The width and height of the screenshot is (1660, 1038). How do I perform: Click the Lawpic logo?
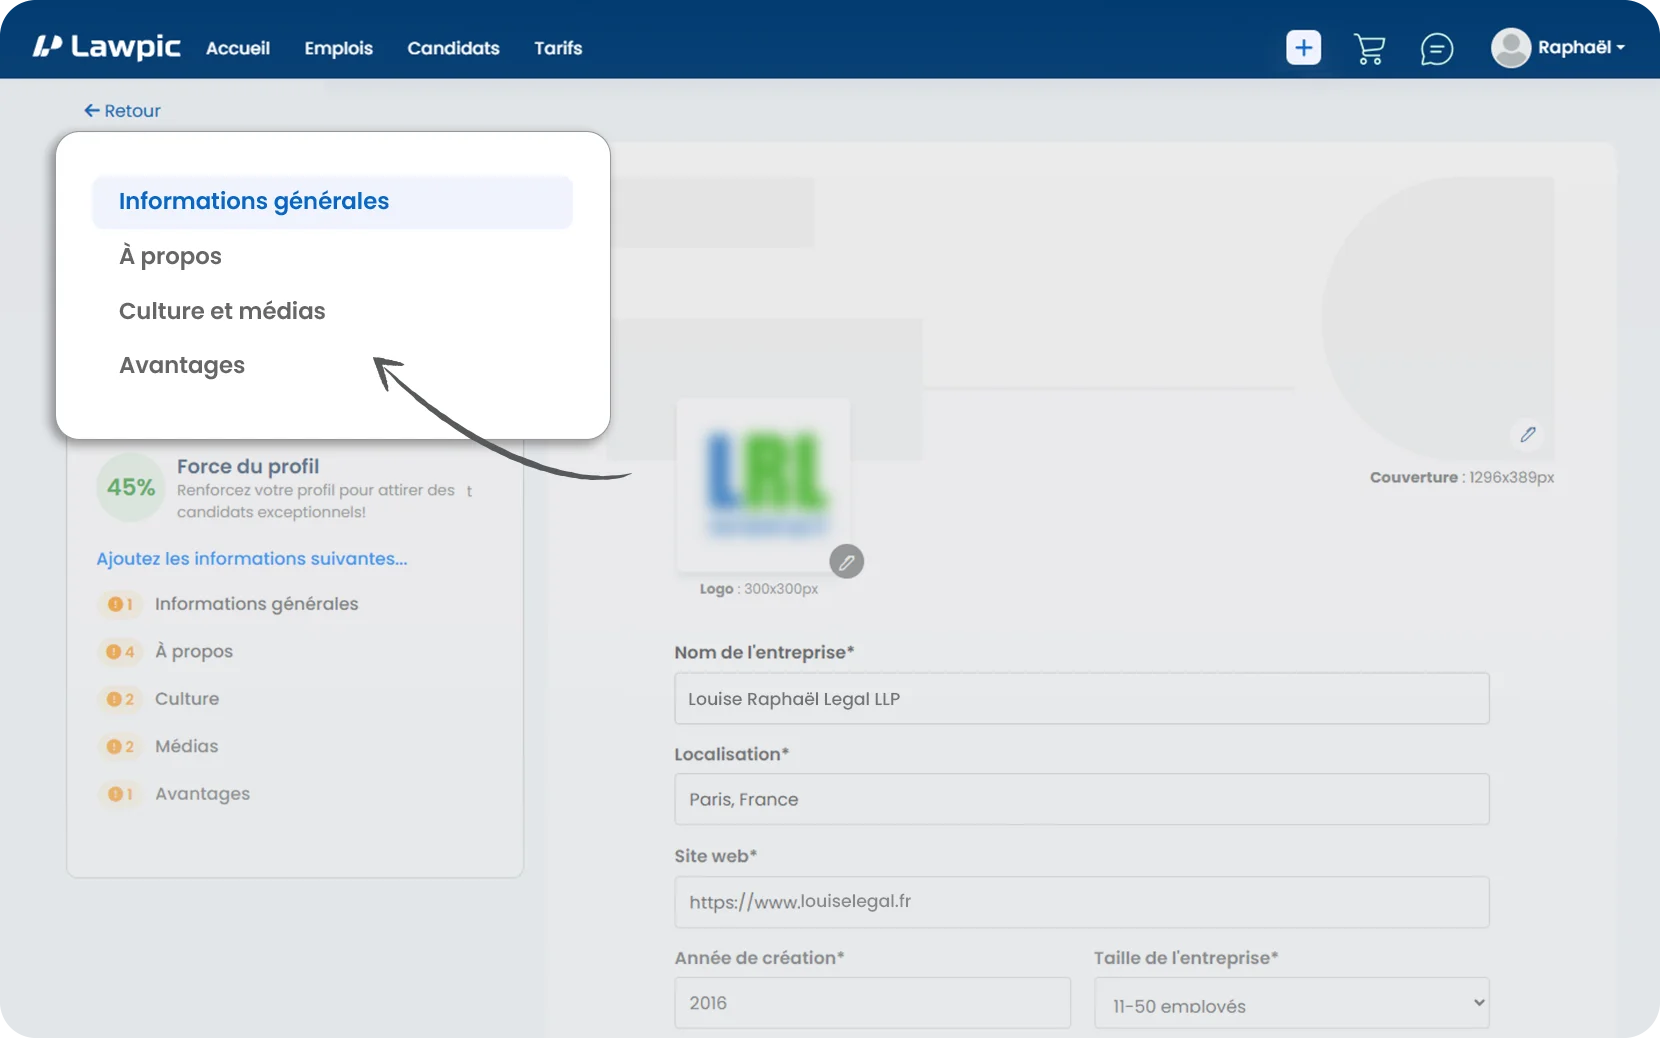106,47
